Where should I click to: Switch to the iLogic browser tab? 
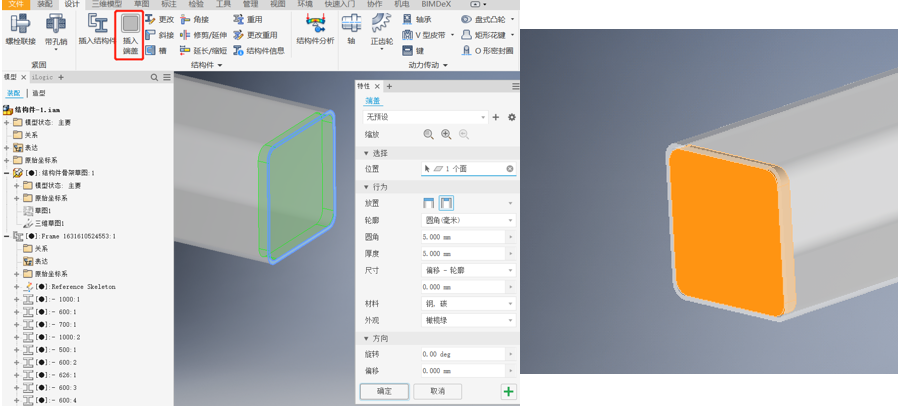pyautogui.click(x=42, y=77)
